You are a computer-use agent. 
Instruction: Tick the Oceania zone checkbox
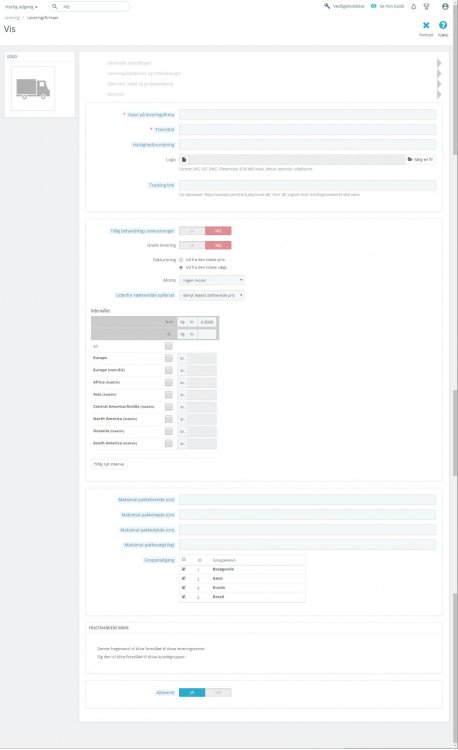click(169, 431)
